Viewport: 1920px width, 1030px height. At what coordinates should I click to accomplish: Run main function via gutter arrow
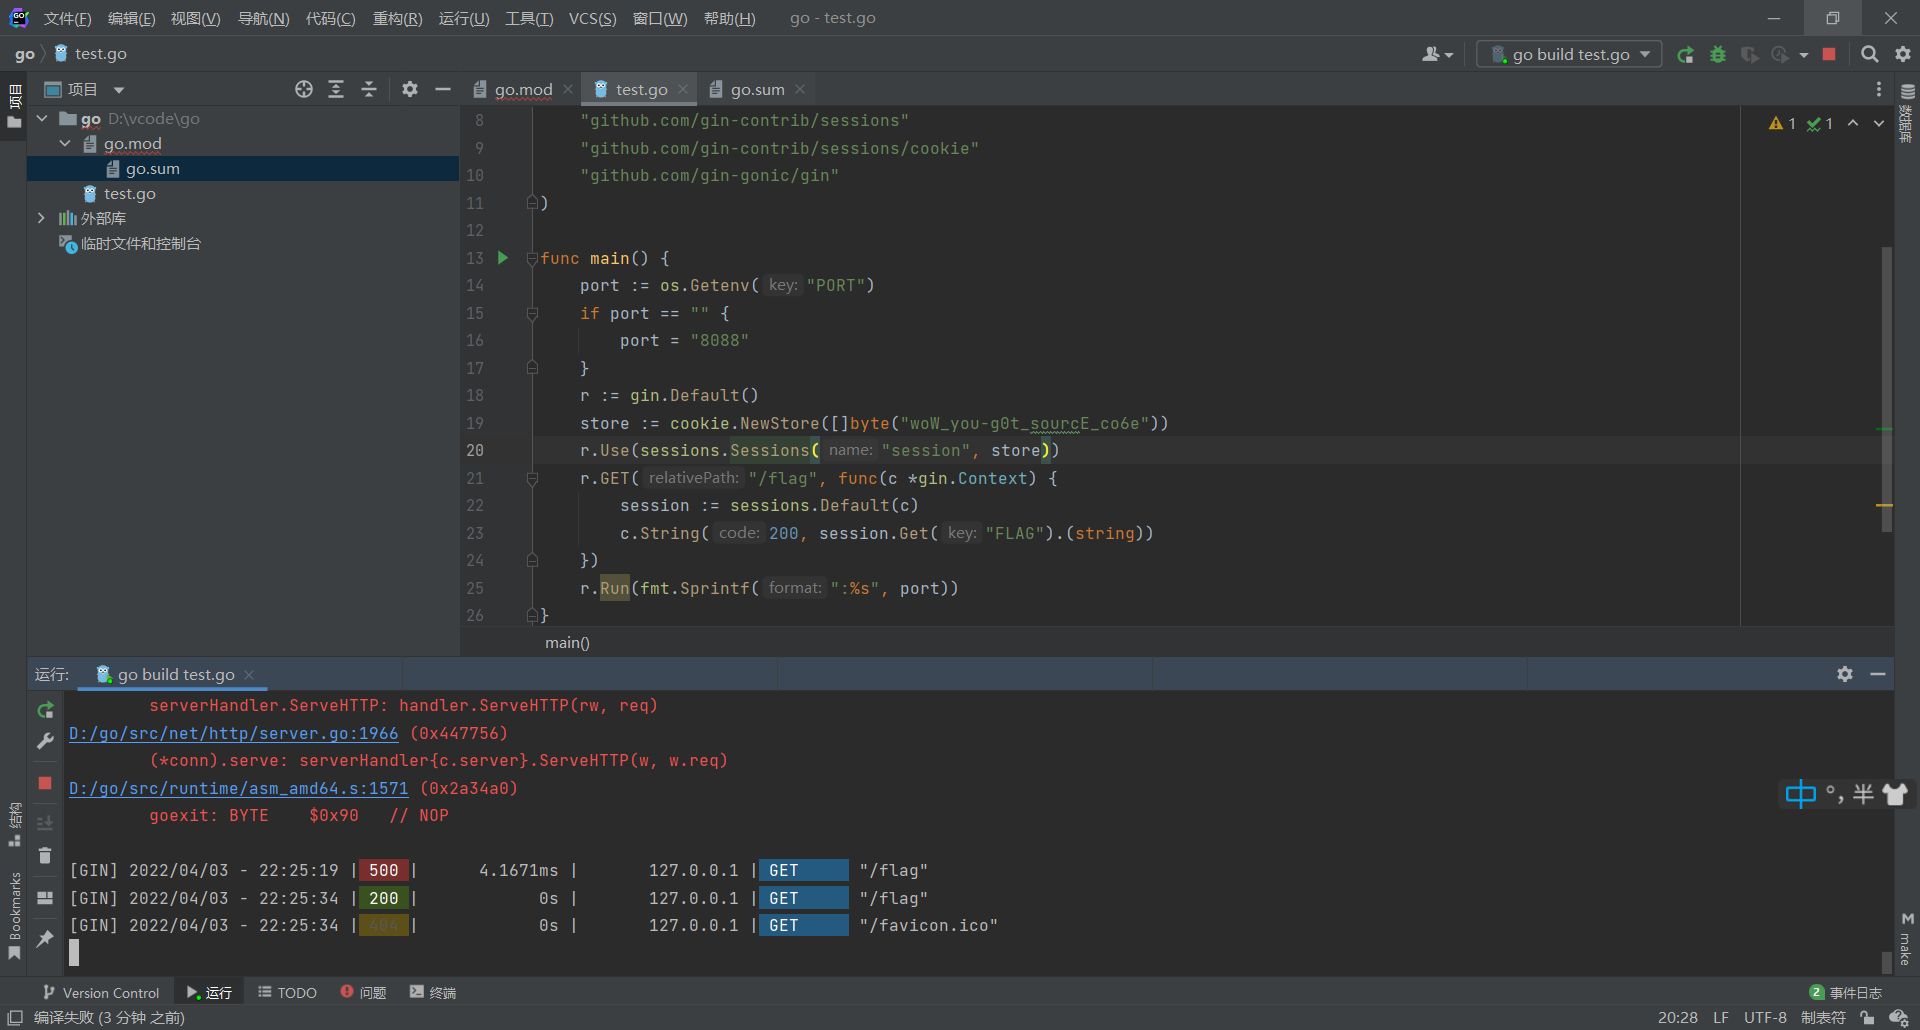click(x=503, y=258)
